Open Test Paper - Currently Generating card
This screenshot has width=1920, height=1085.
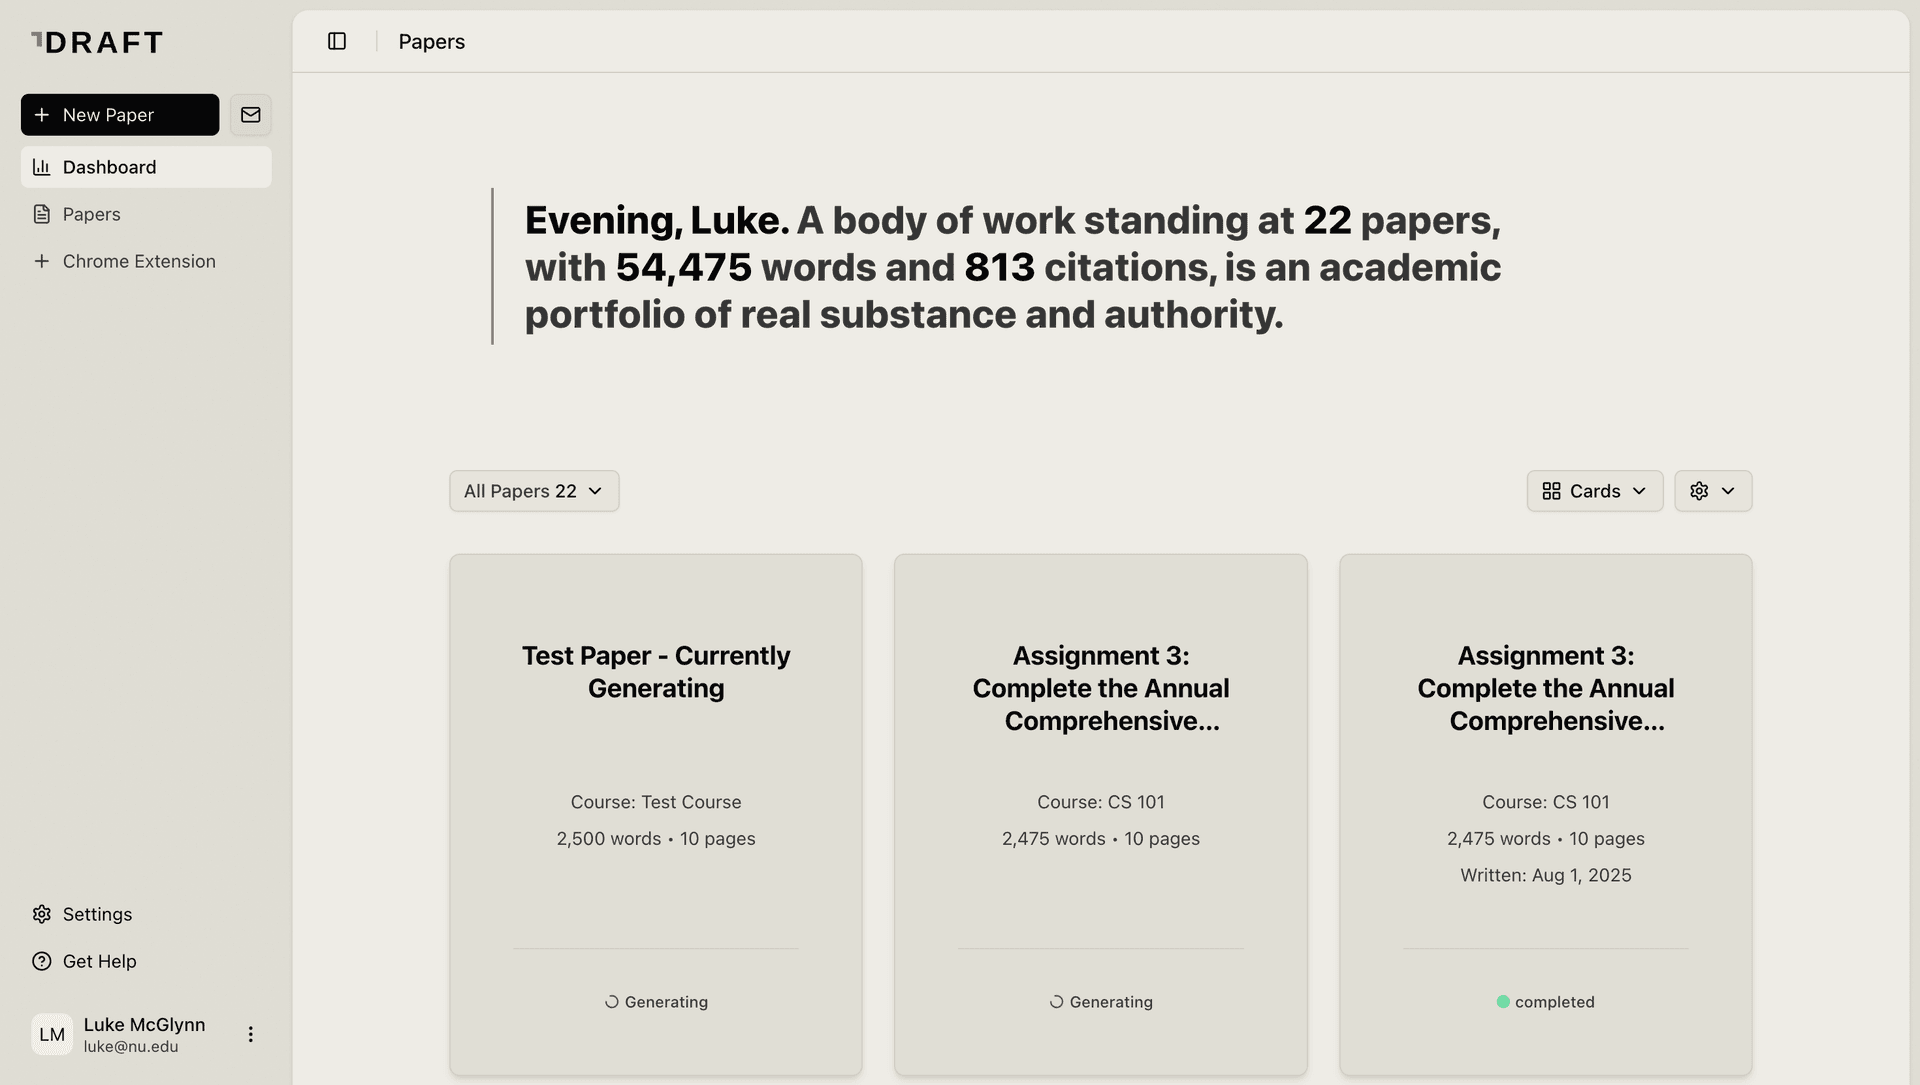tap(656, 672)
